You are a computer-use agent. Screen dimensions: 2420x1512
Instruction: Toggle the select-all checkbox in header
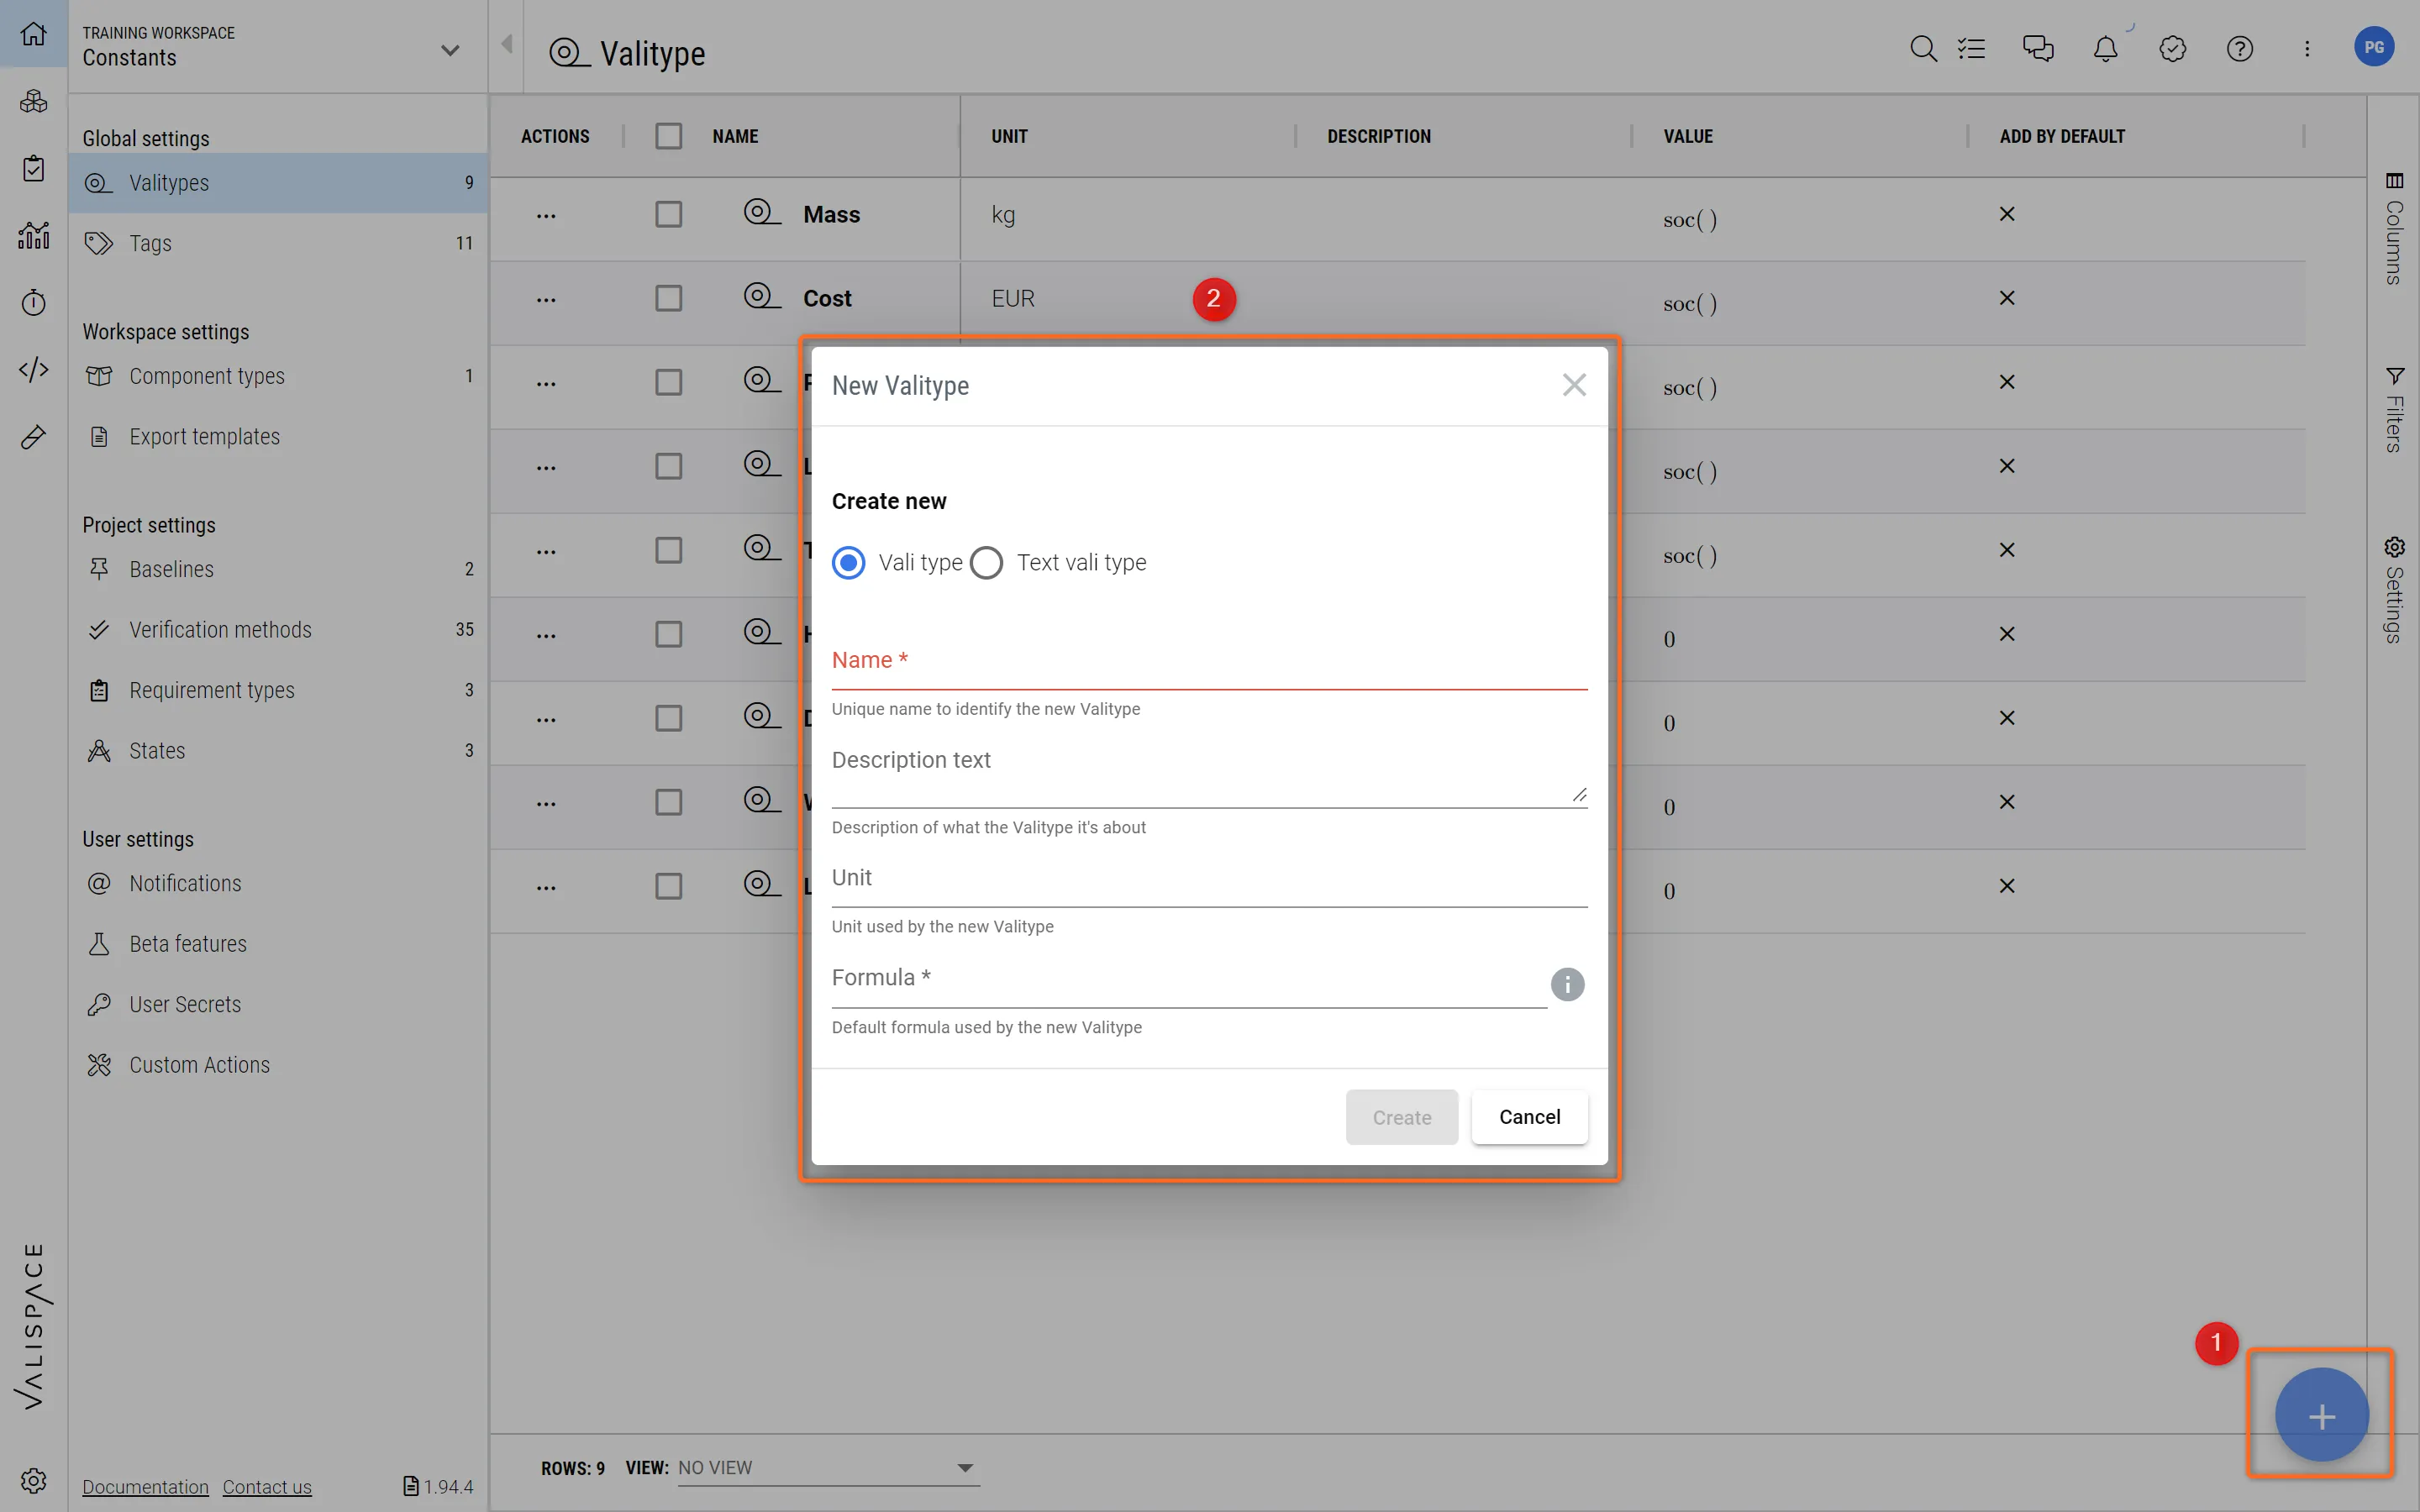668,136
